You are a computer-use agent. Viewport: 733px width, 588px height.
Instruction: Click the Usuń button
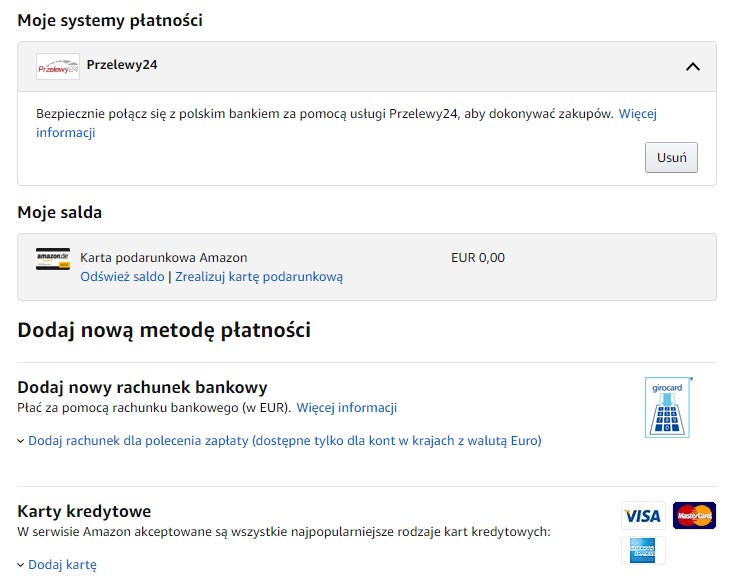[x=671, y=158]
